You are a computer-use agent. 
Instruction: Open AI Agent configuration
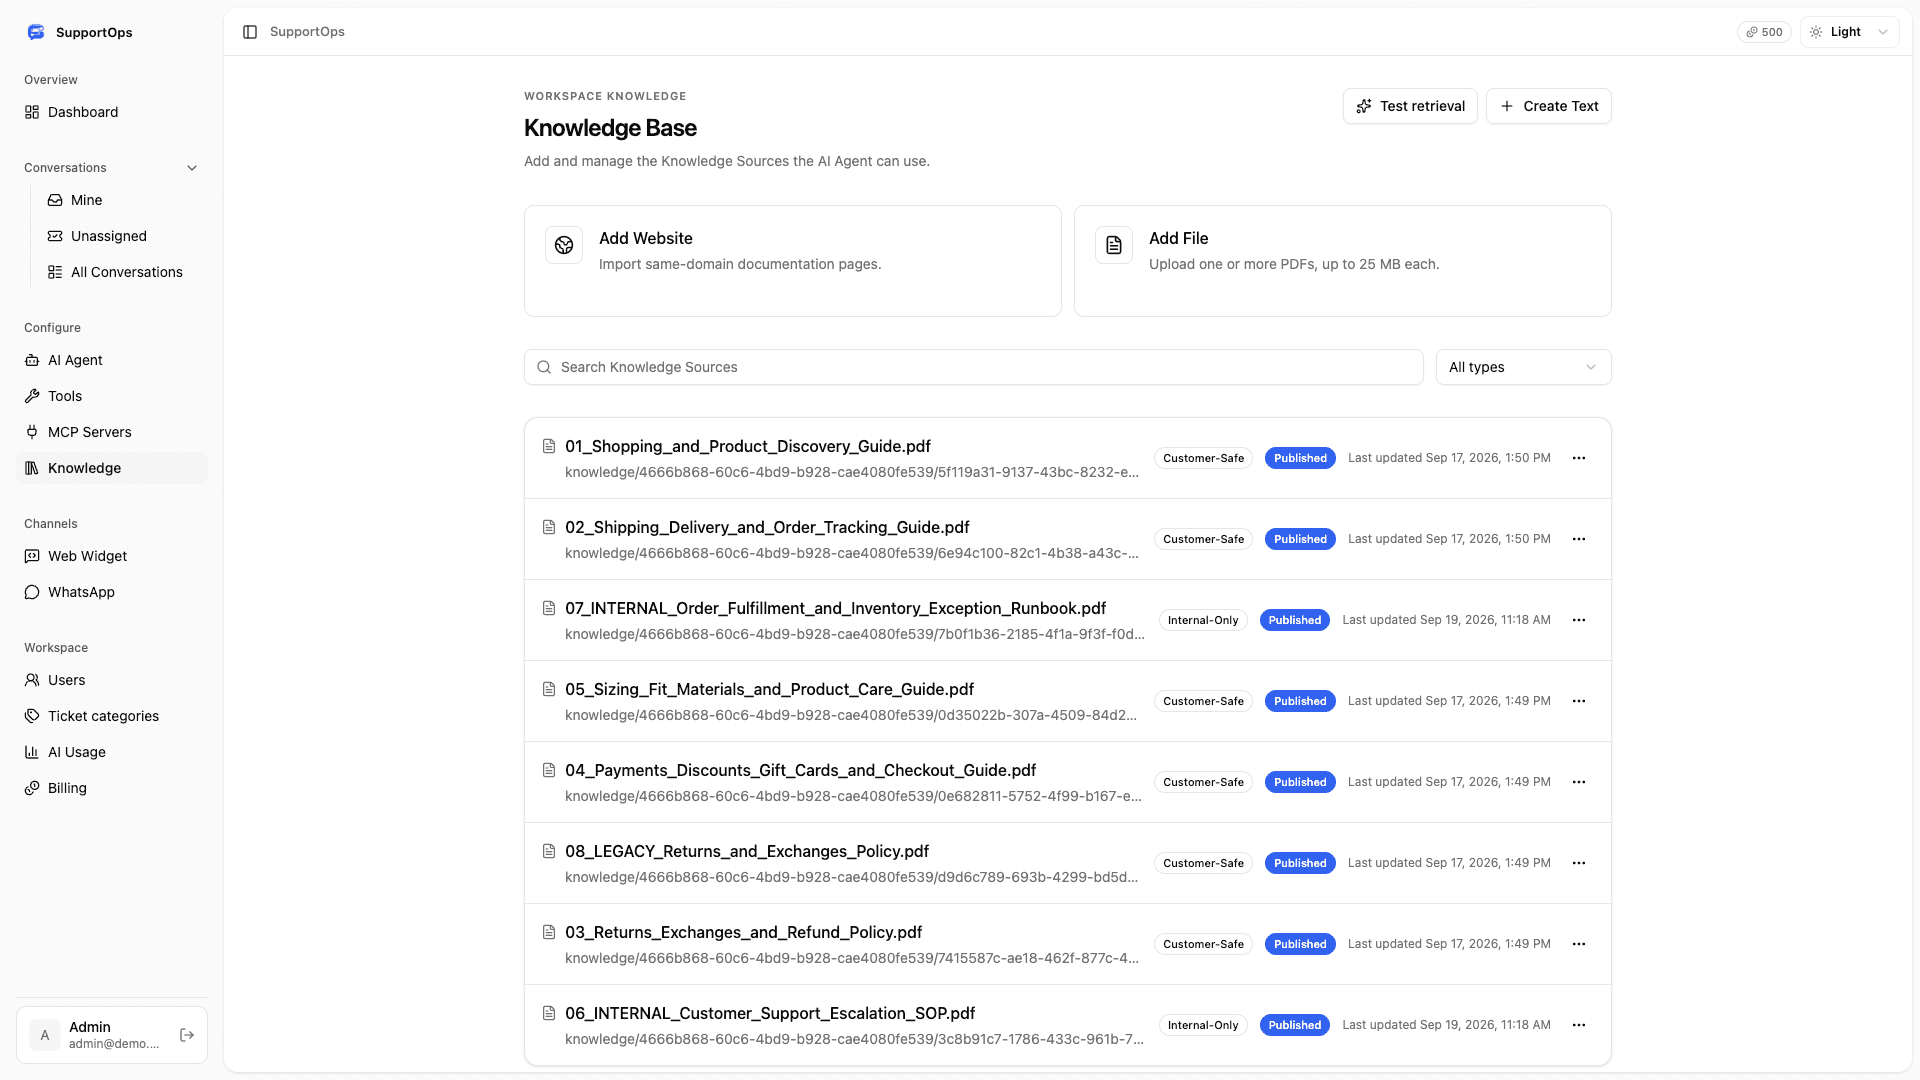pyautogui.click(x=112, y=360)
